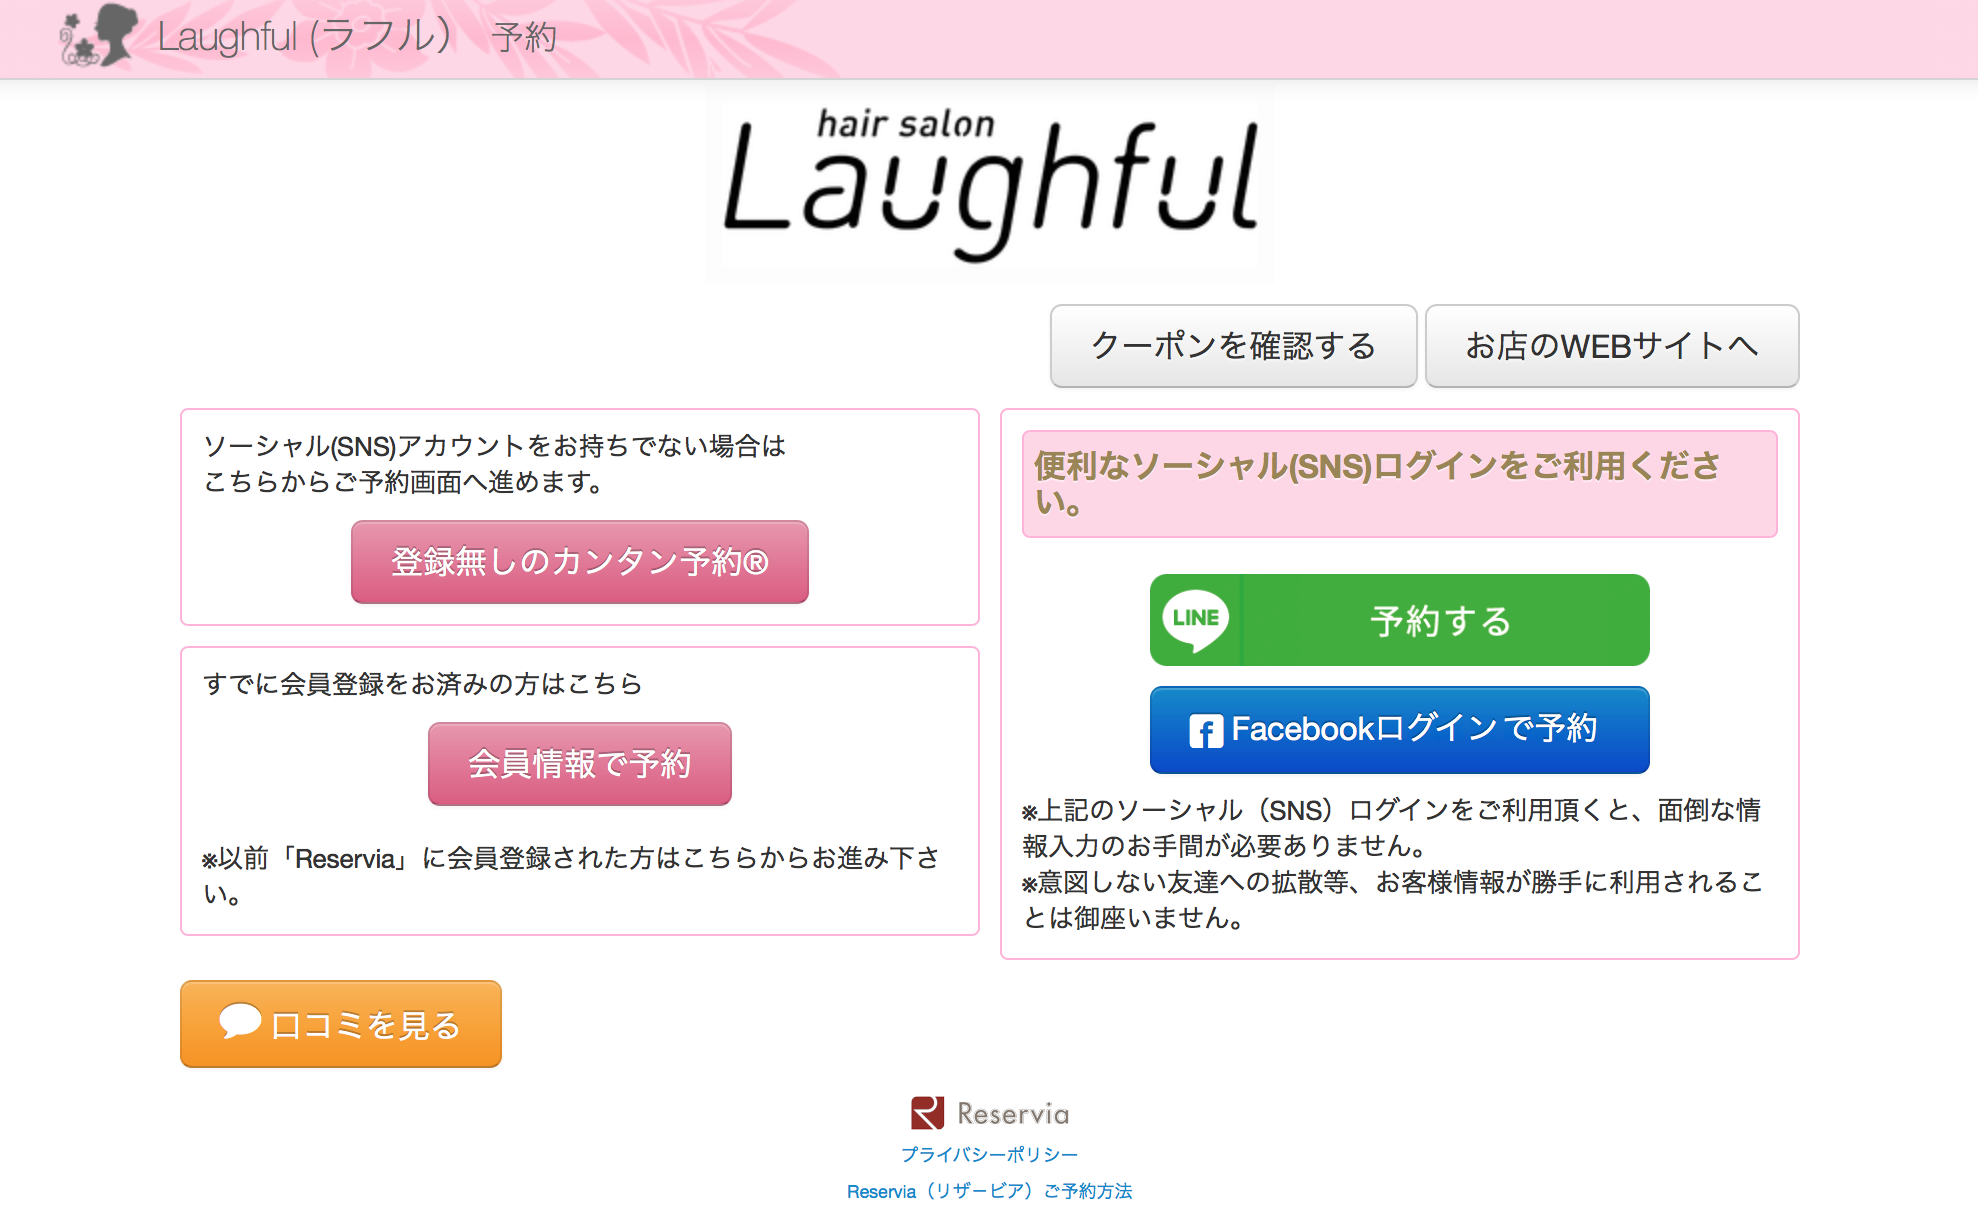Image resolution: width=1978 pixels, height=1222 pixels.
Task: Select the 予約 header menu item
Action: [x=524, y=38]
